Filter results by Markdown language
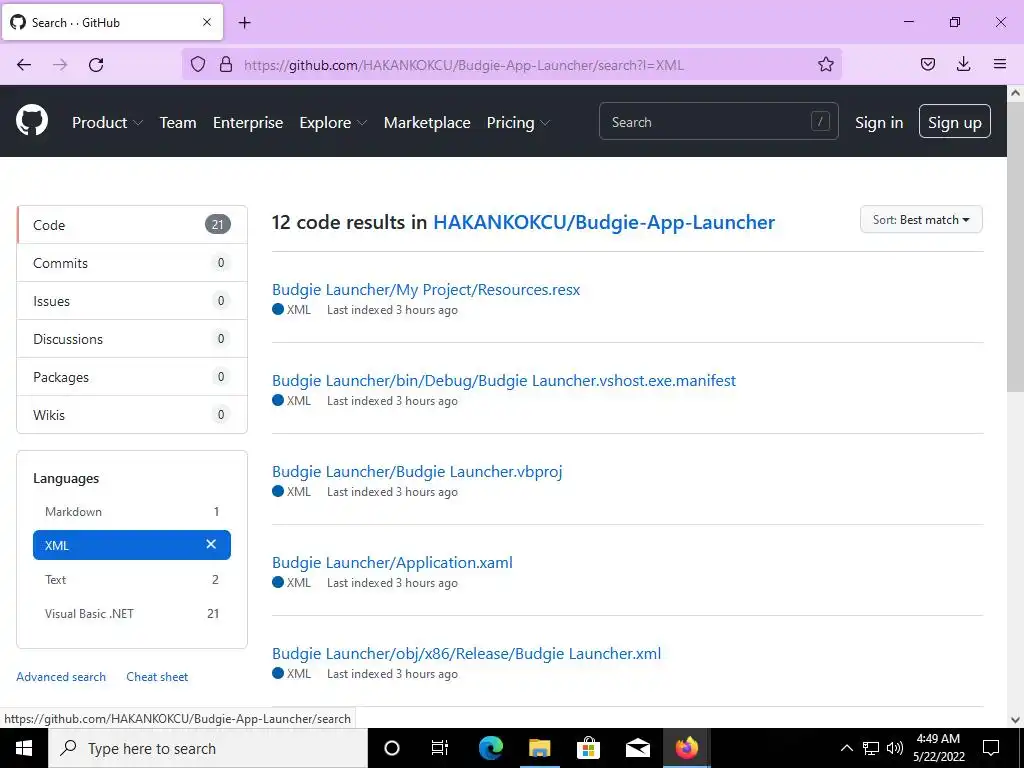 tap(132, 511)
